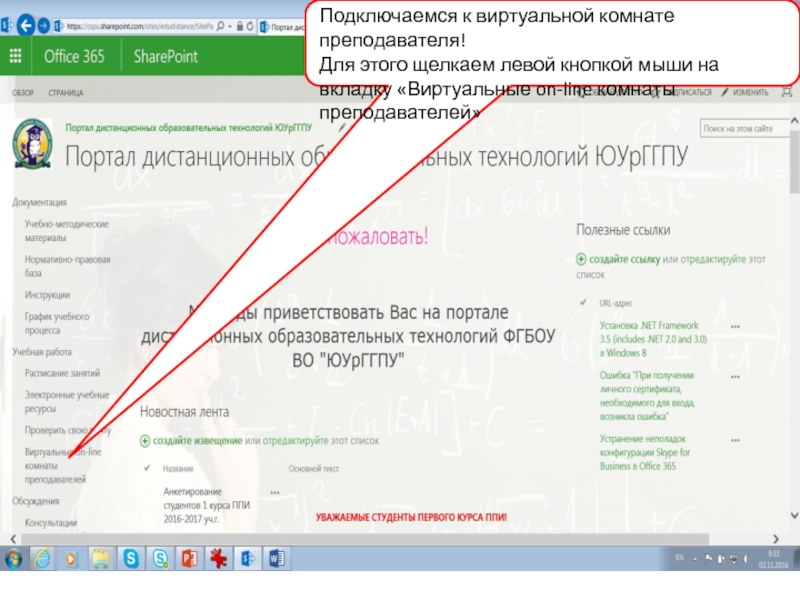Switch to the СТРАНИЦА ribbon tab
This screenshot has width=800, height=600.
(66, 93)
